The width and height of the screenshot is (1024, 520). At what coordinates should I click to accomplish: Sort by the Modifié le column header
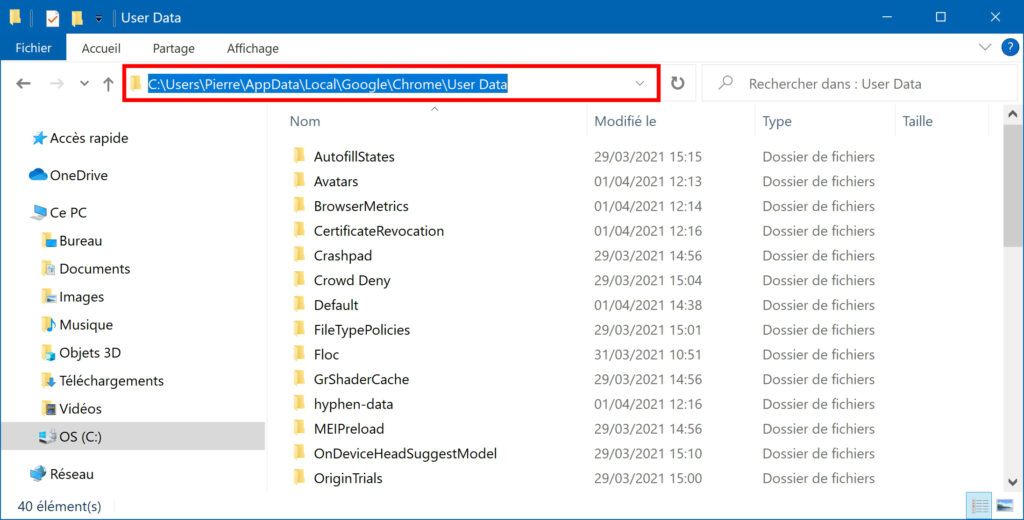[x=625, y=121]
